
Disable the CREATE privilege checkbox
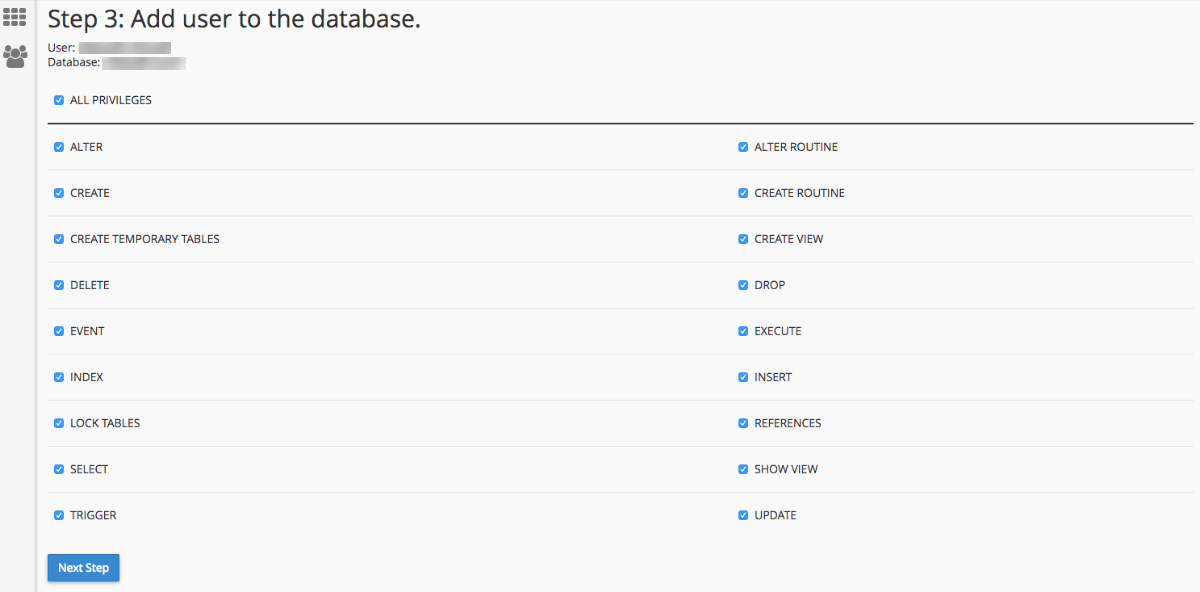tap(59, 193)
